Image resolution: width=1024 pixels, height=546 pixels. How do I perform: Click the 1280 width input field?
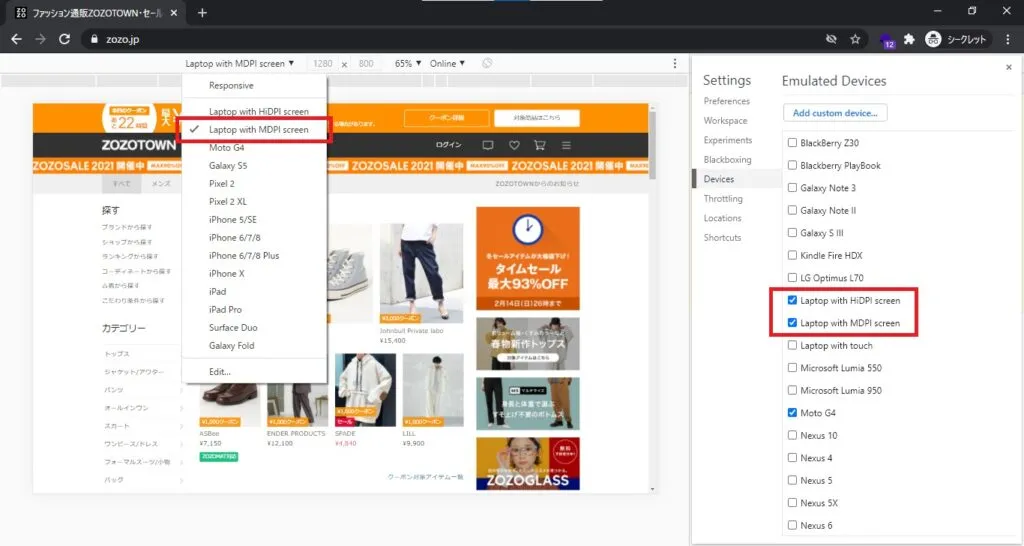click(x=323, y=63)
